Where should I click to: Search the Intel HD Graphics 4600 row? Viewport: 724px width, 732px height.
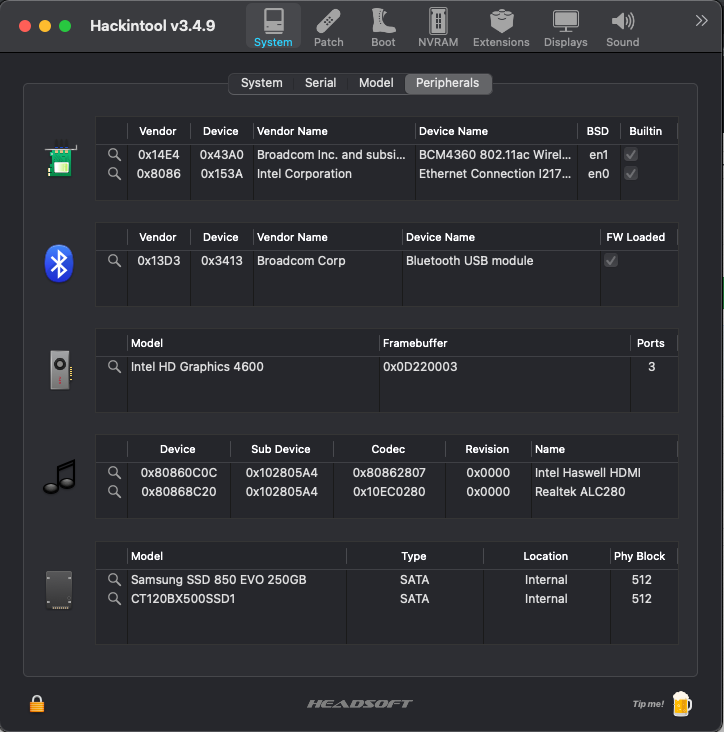pos(114,366)
